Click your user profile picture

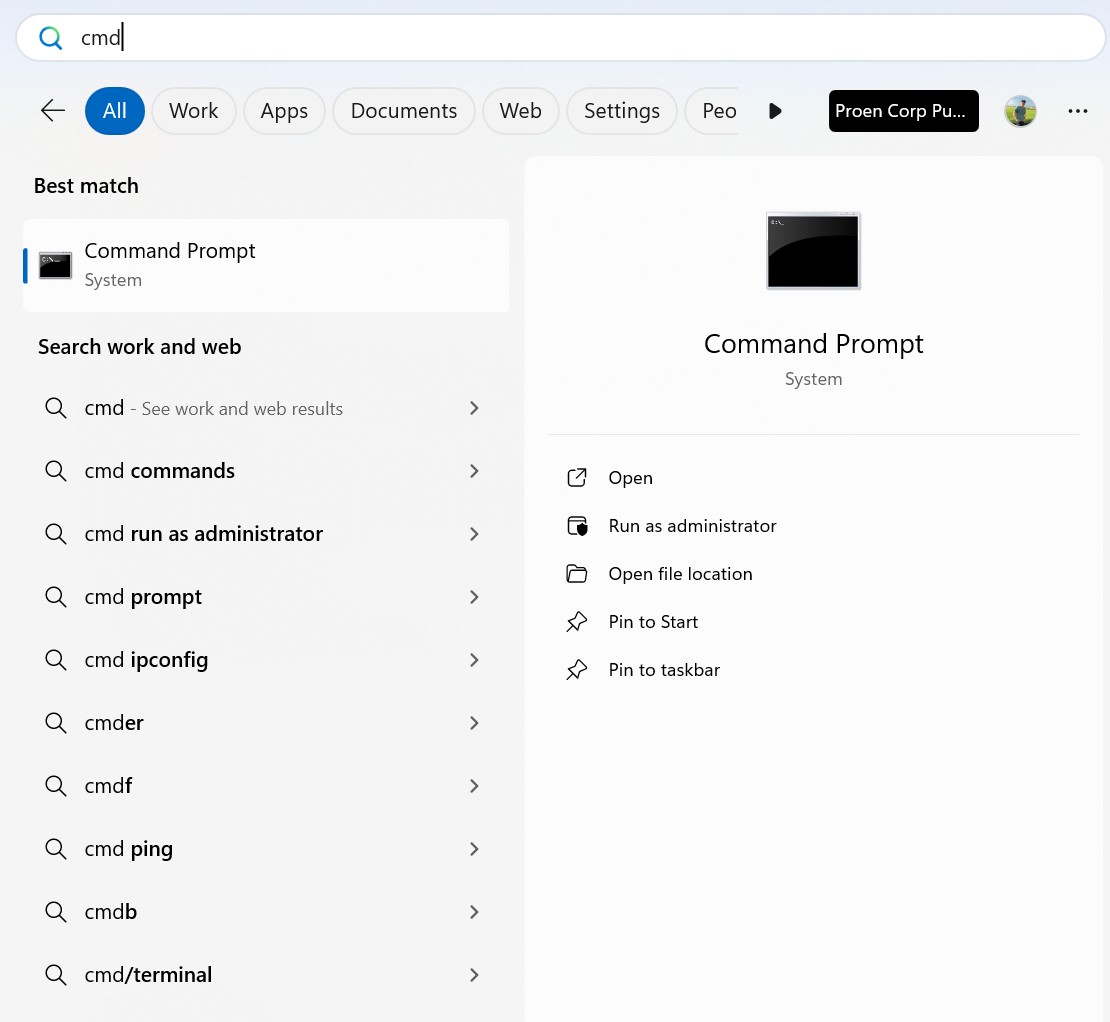point(1020,111)
